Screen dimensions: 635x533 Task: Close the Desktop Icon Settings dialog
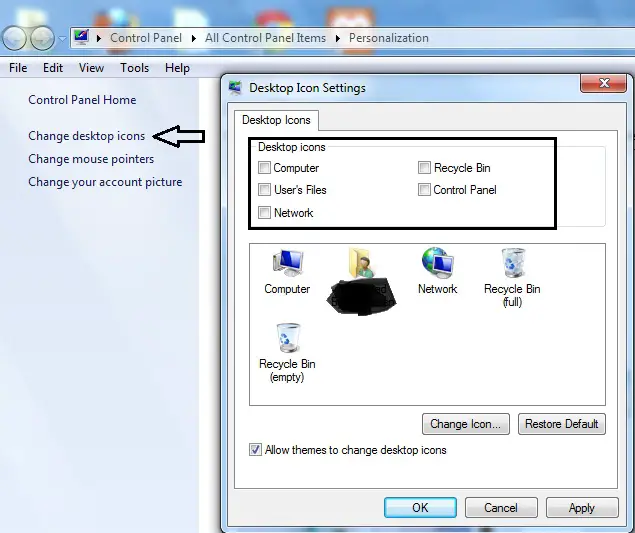[x=604, y=83]
